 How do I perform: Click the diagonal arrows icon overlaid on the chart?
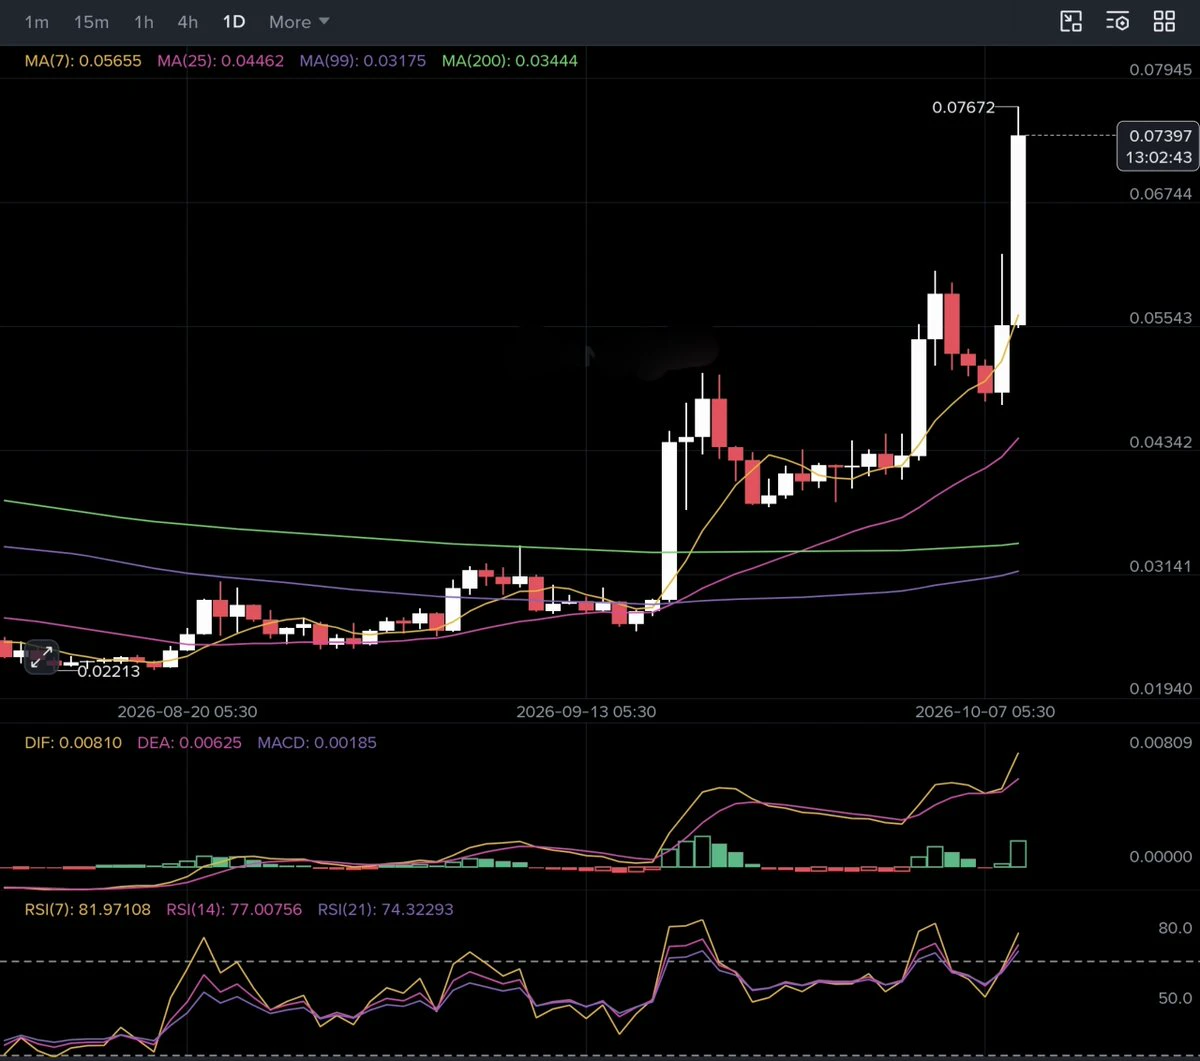pos(42,657)
